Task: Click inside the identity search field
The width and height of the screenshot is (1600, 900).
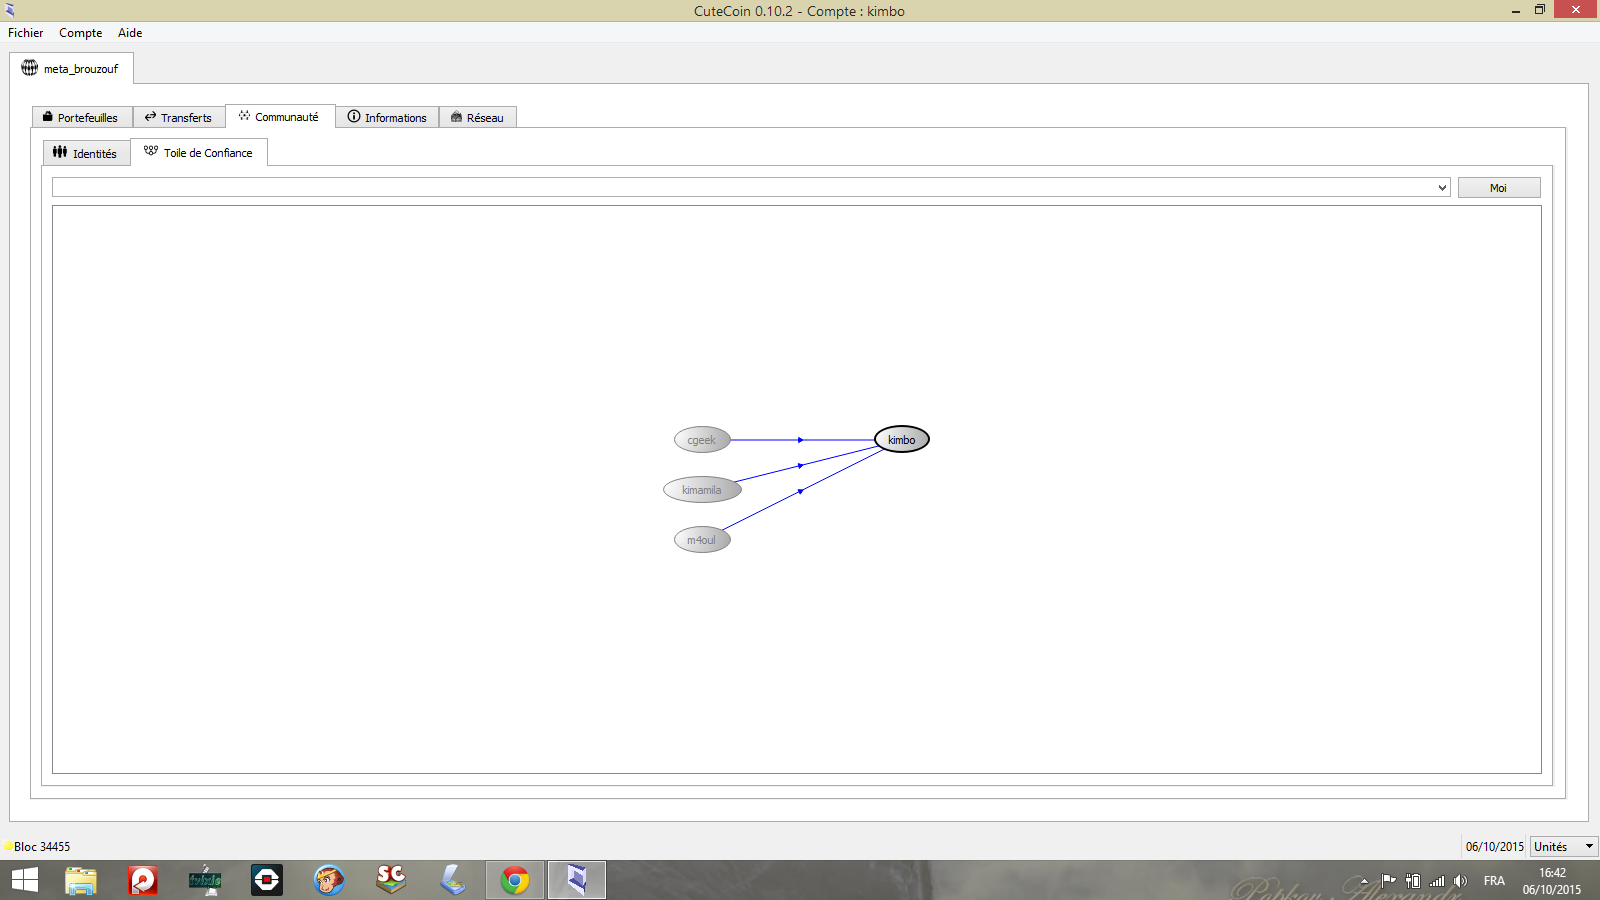Action: pyautogui.click(x=740, y=188)
